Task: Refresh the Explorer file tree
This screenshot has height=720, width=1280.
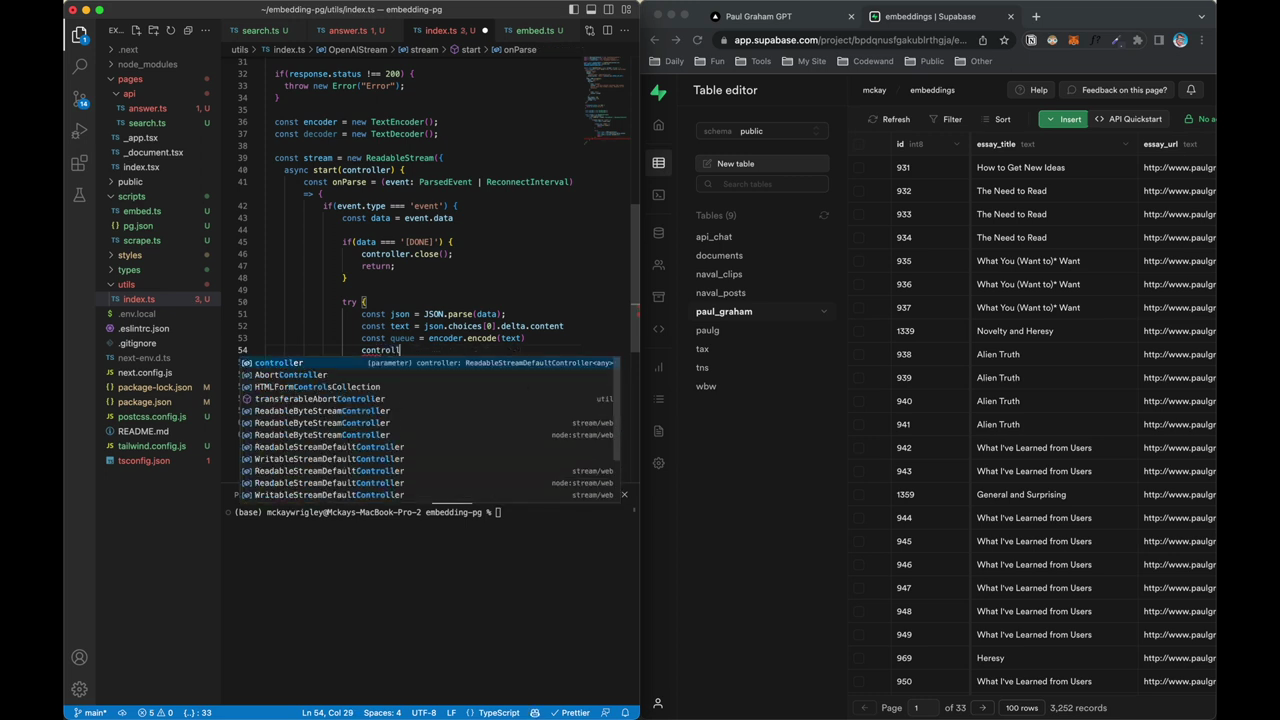Action: pyautogui.click(x=171, y=30)
